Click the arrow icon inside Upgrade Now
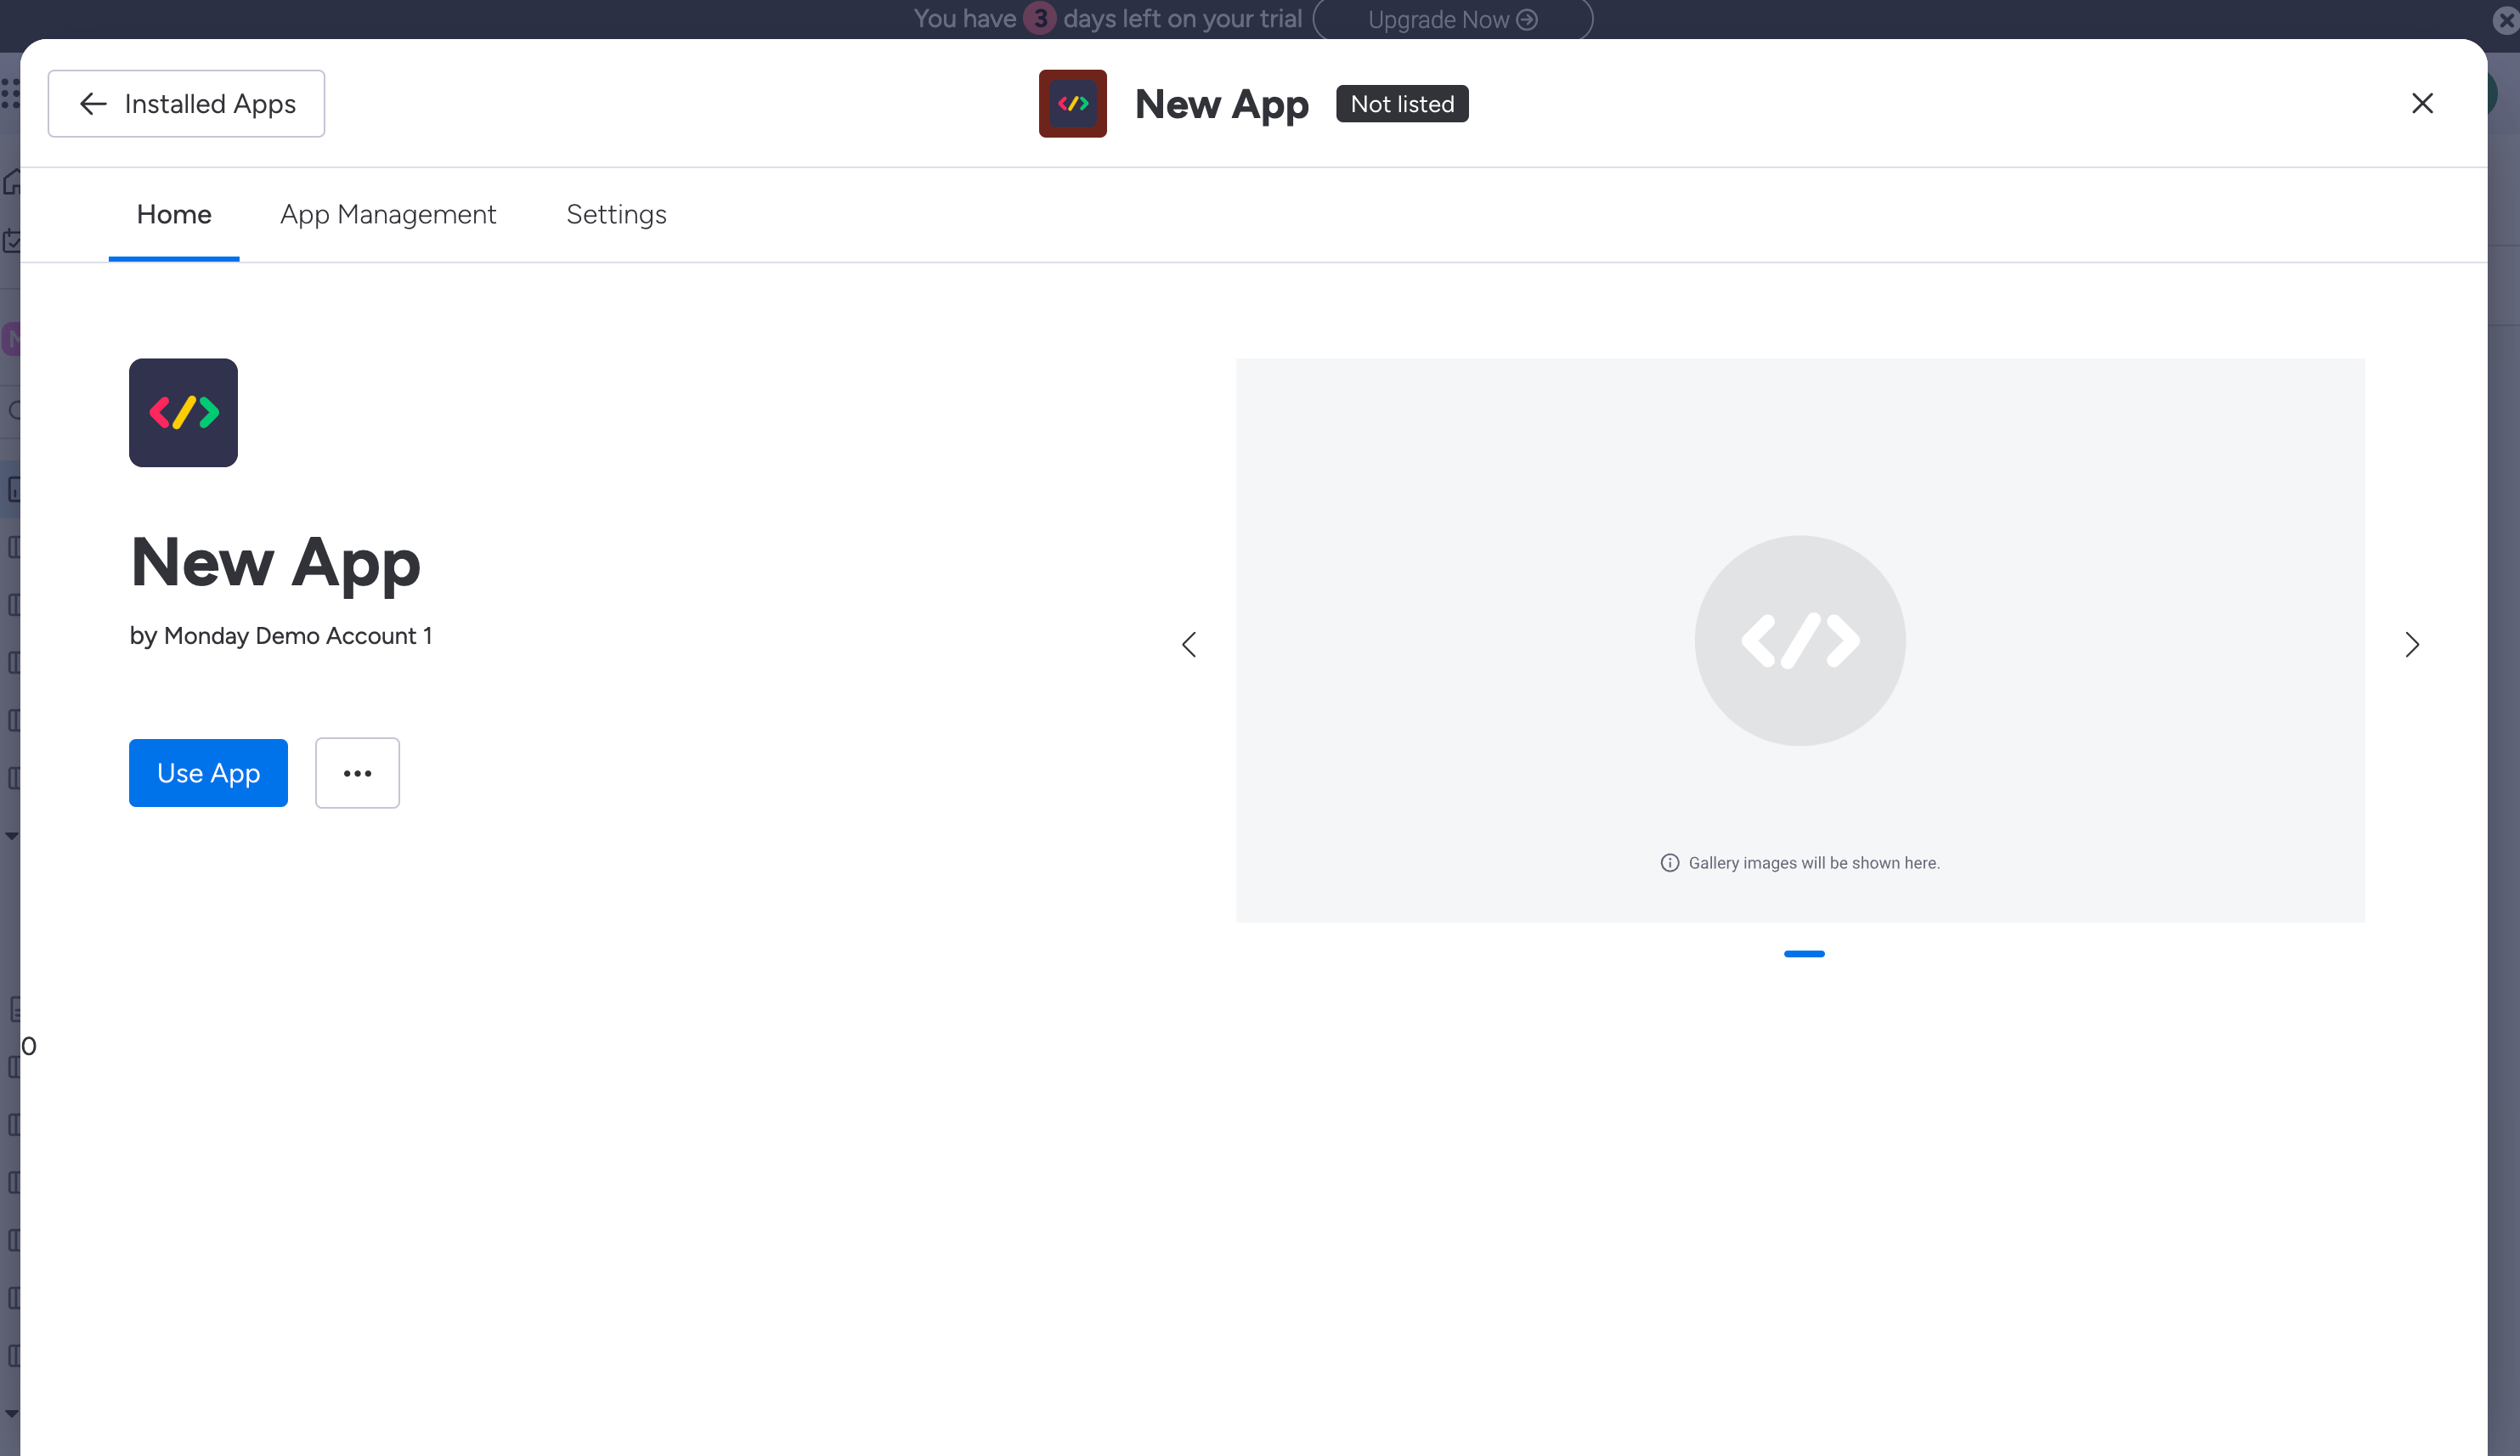The image size is (2520, 1456). [x=1526, y=19]
